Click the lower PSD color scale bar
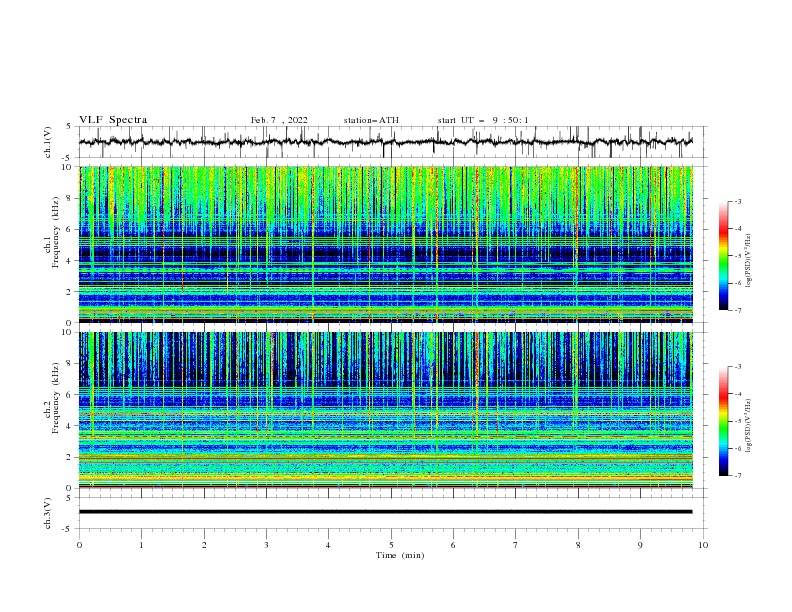This screenshot has width=792, height=612. 723,421
